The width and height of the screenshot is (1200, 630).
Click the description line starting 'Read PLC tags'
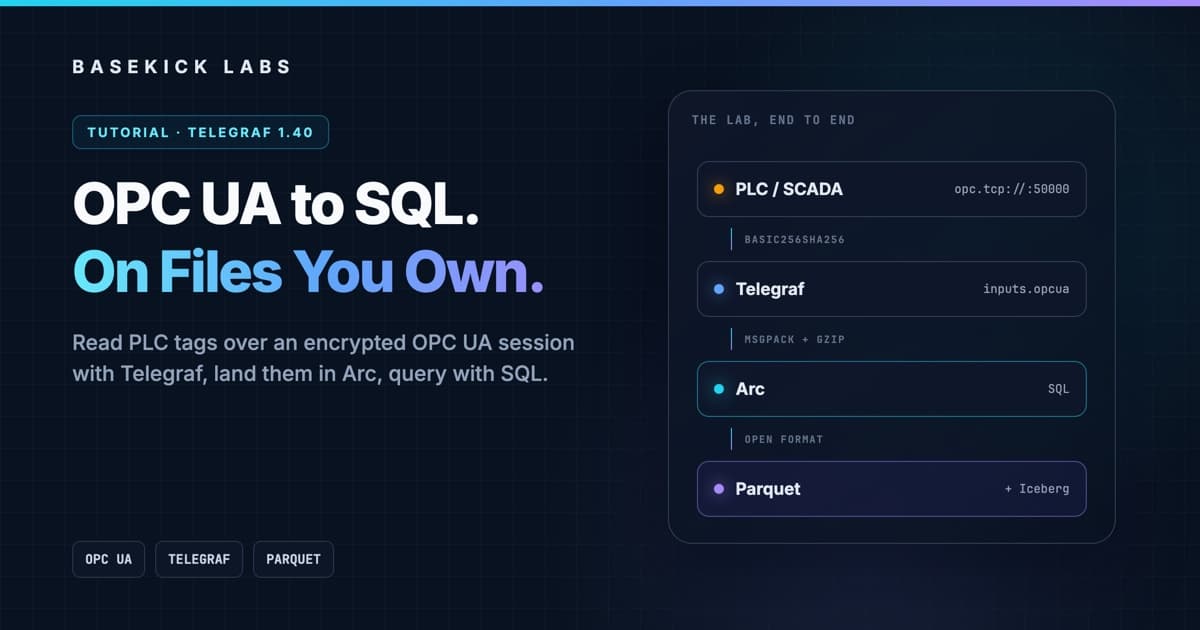tap(323, 343)
